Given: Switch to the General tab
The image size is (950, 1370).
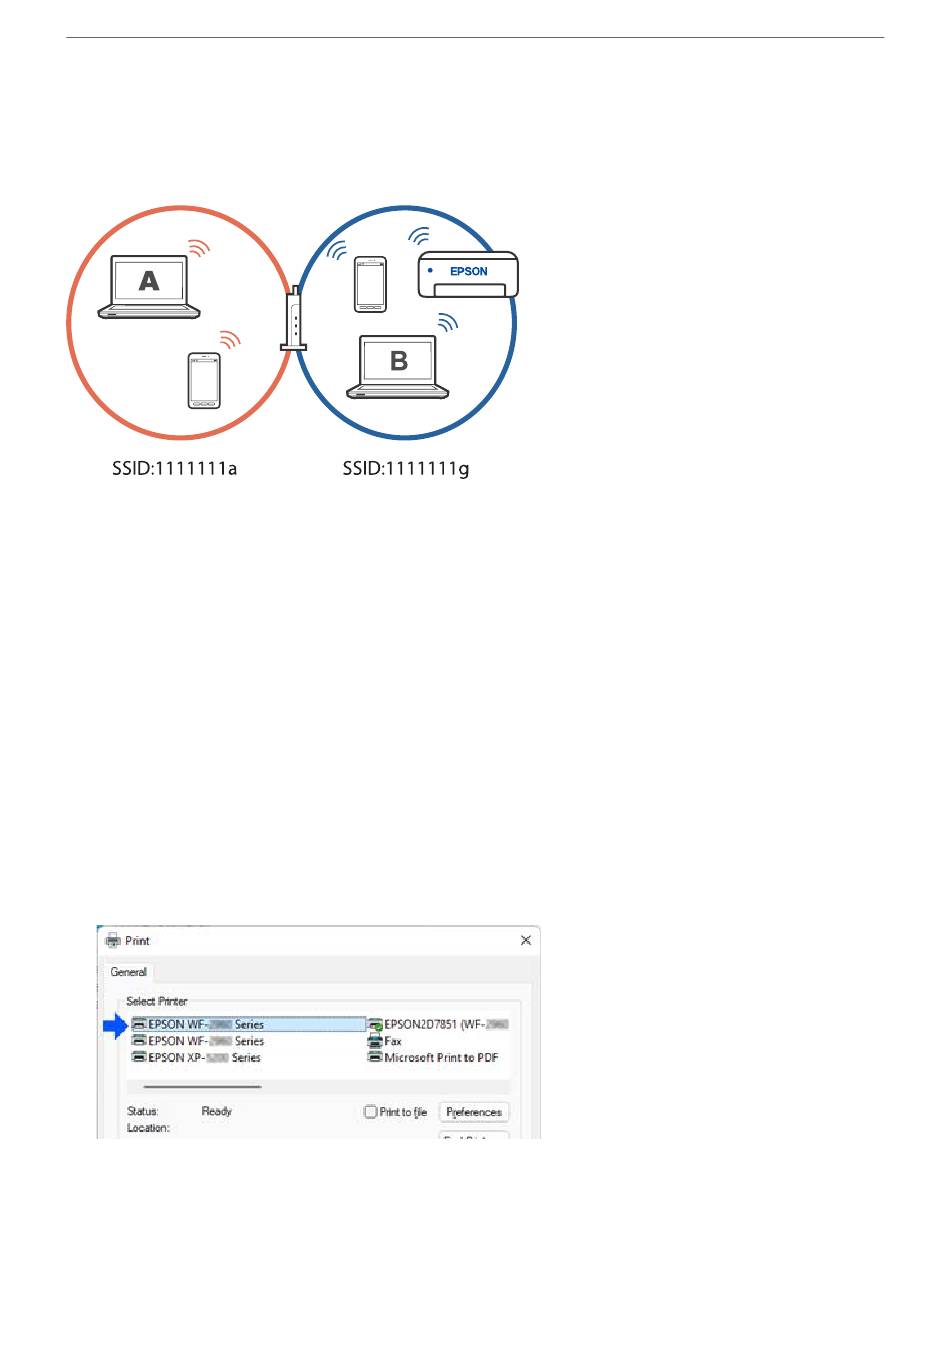Looking at the screenshot, I should [129, 972].
